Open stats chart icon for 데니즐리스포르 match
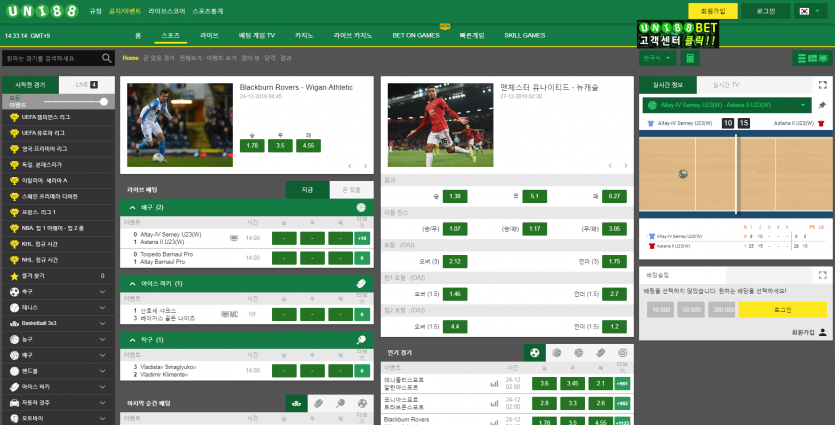Screen dimensions: 835x425 pyautogui.click(x=494, y=383)
